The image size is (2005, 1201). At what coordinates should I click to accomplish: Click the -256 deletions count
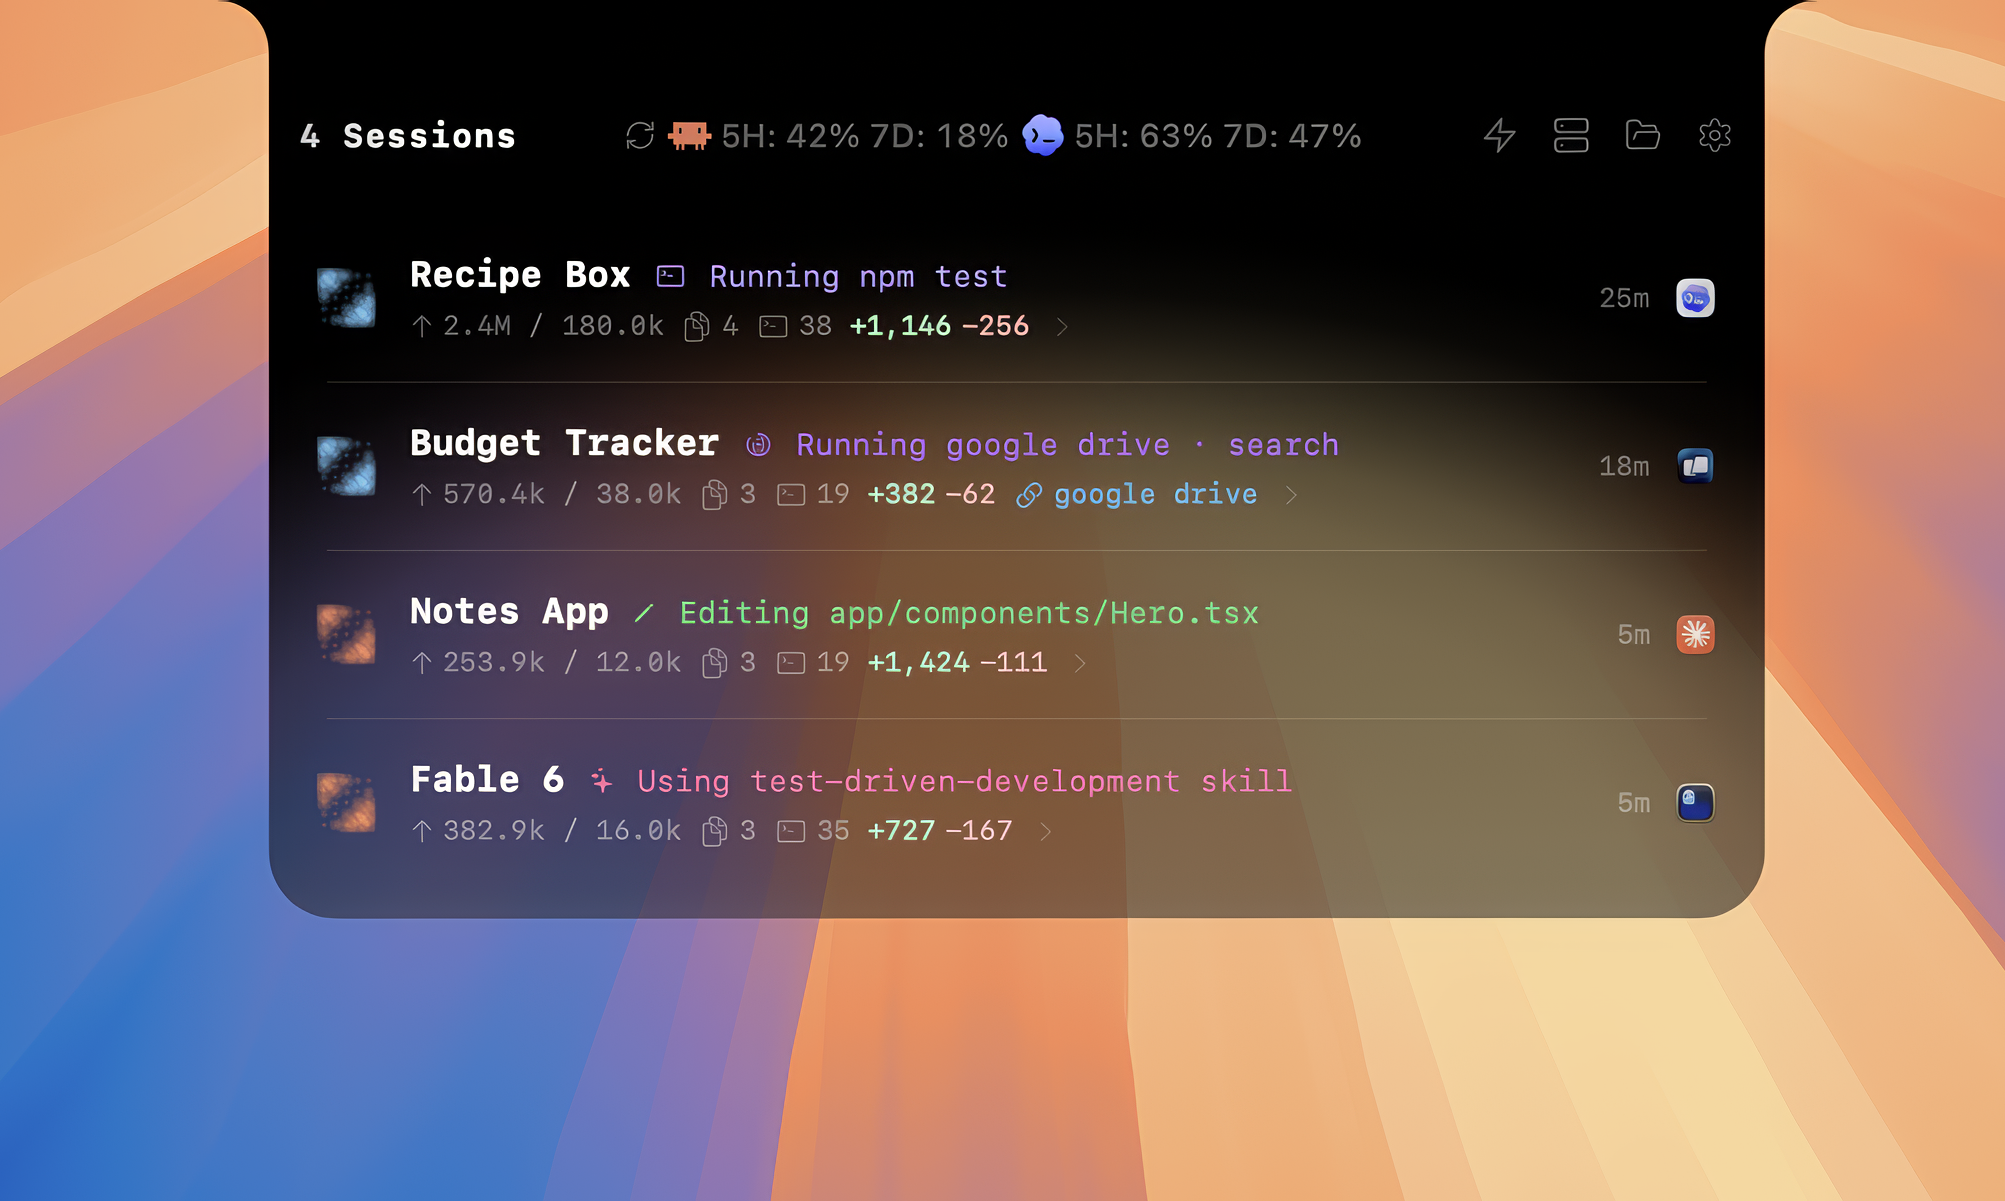[x=995, y=326]
